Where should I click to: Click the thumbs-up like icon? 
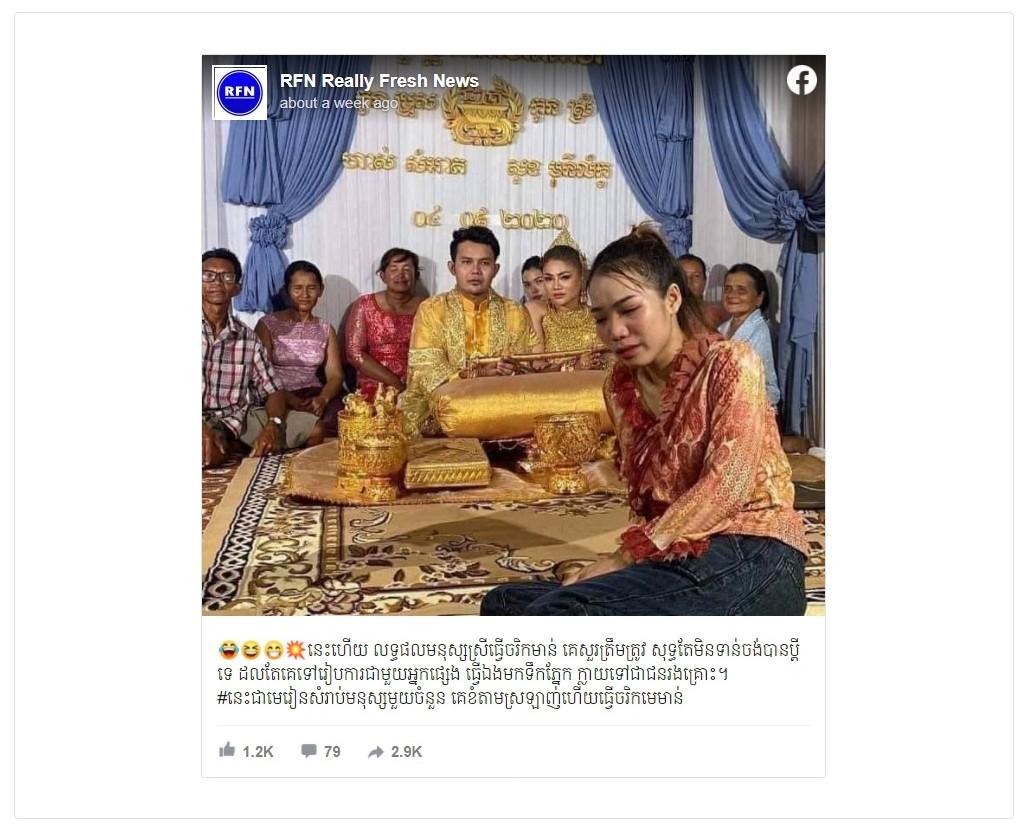[x=227, y=750]
